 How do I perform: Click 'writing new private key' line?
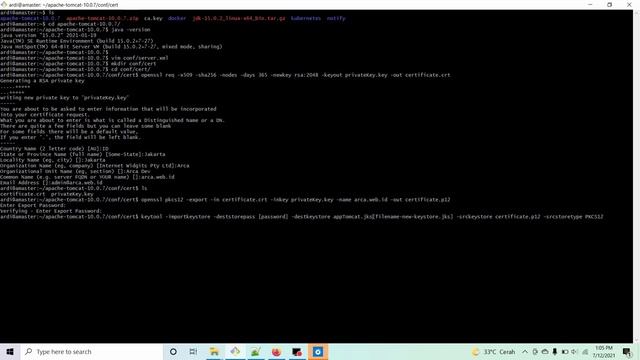coord(64,98)
